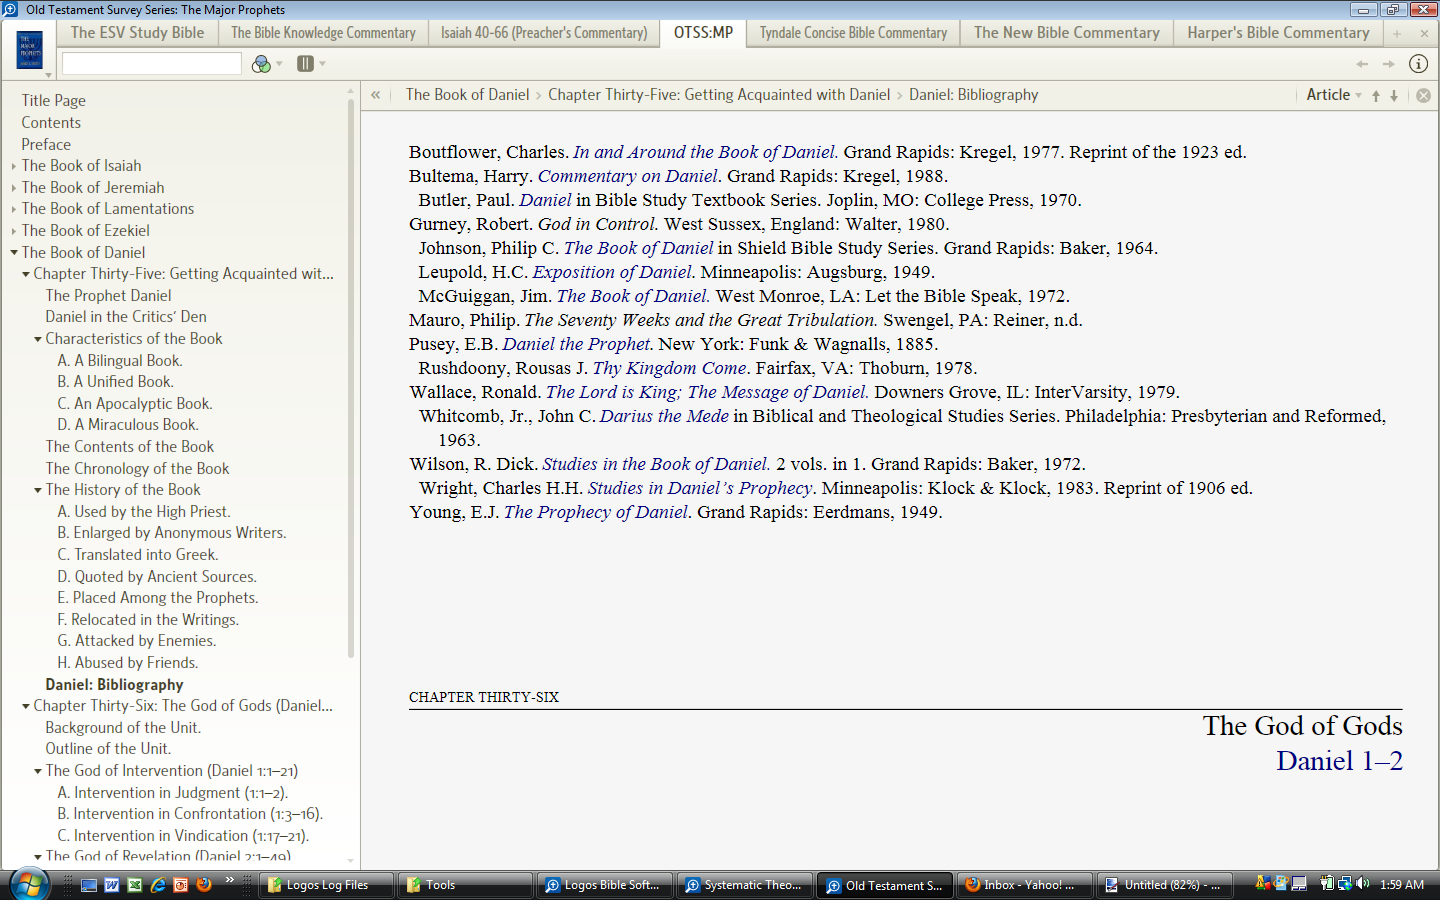This screenshot has width=1440, height=900.
Task: Open the resource information icon
Action: [1418, 64]
